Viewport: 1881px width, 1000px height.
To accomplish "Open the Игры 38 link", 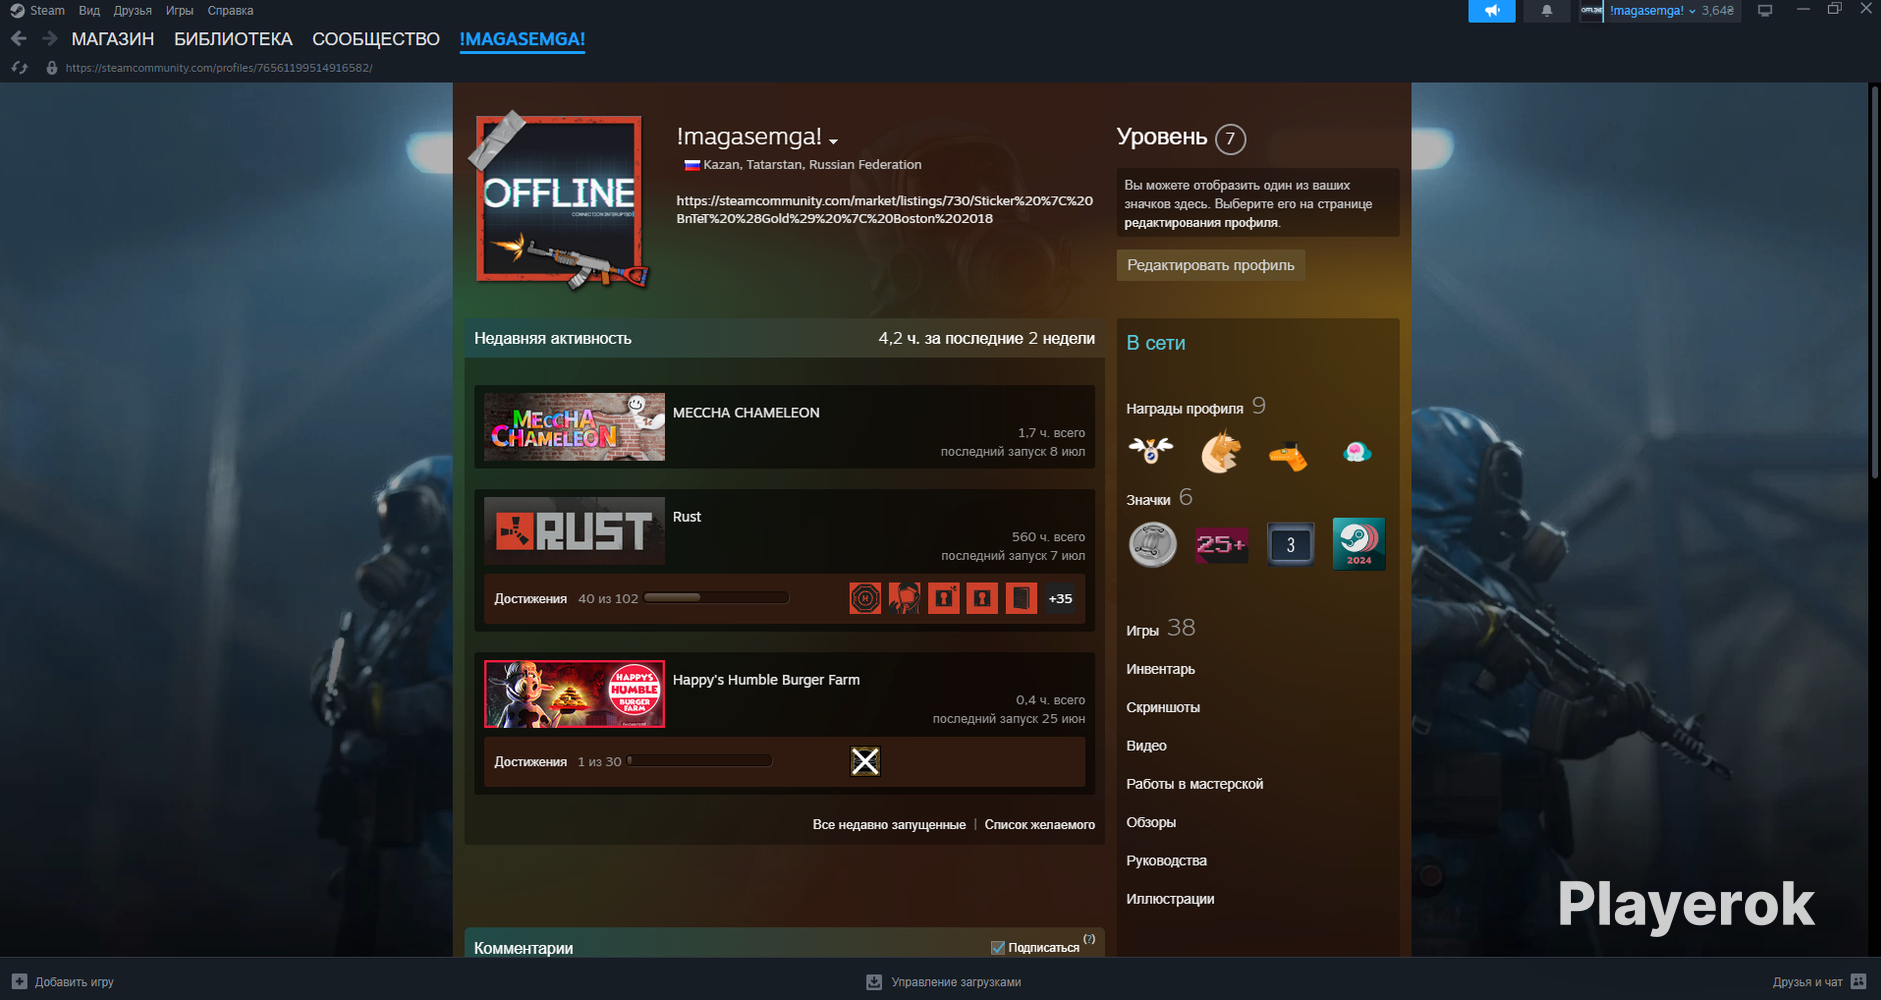I will coord(1160,628).
